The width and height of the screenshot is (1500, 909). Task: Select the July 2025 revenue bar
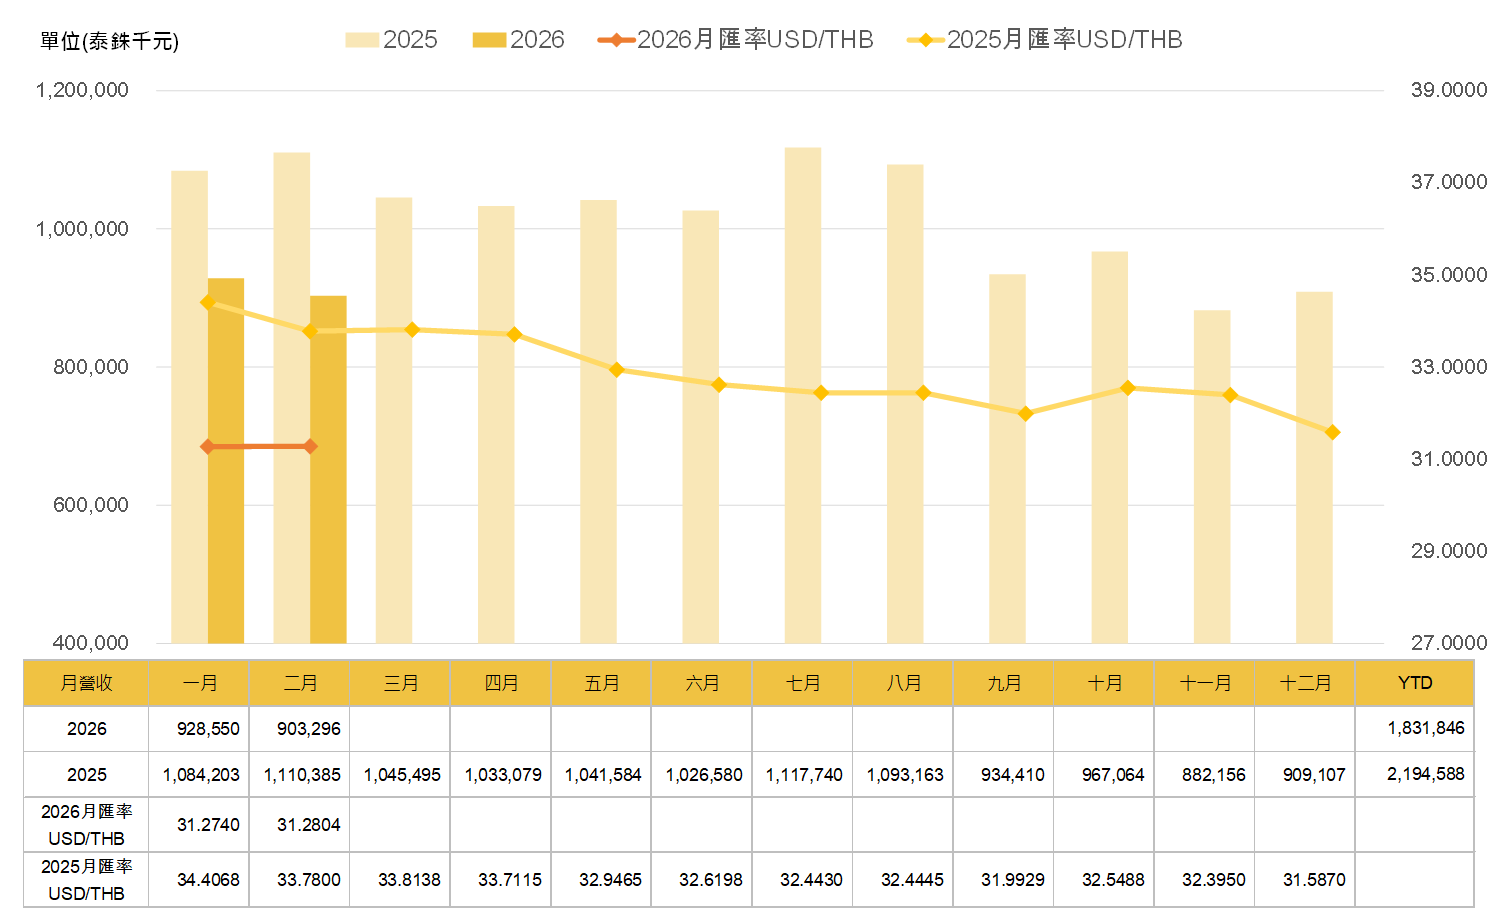pos(803,400)
